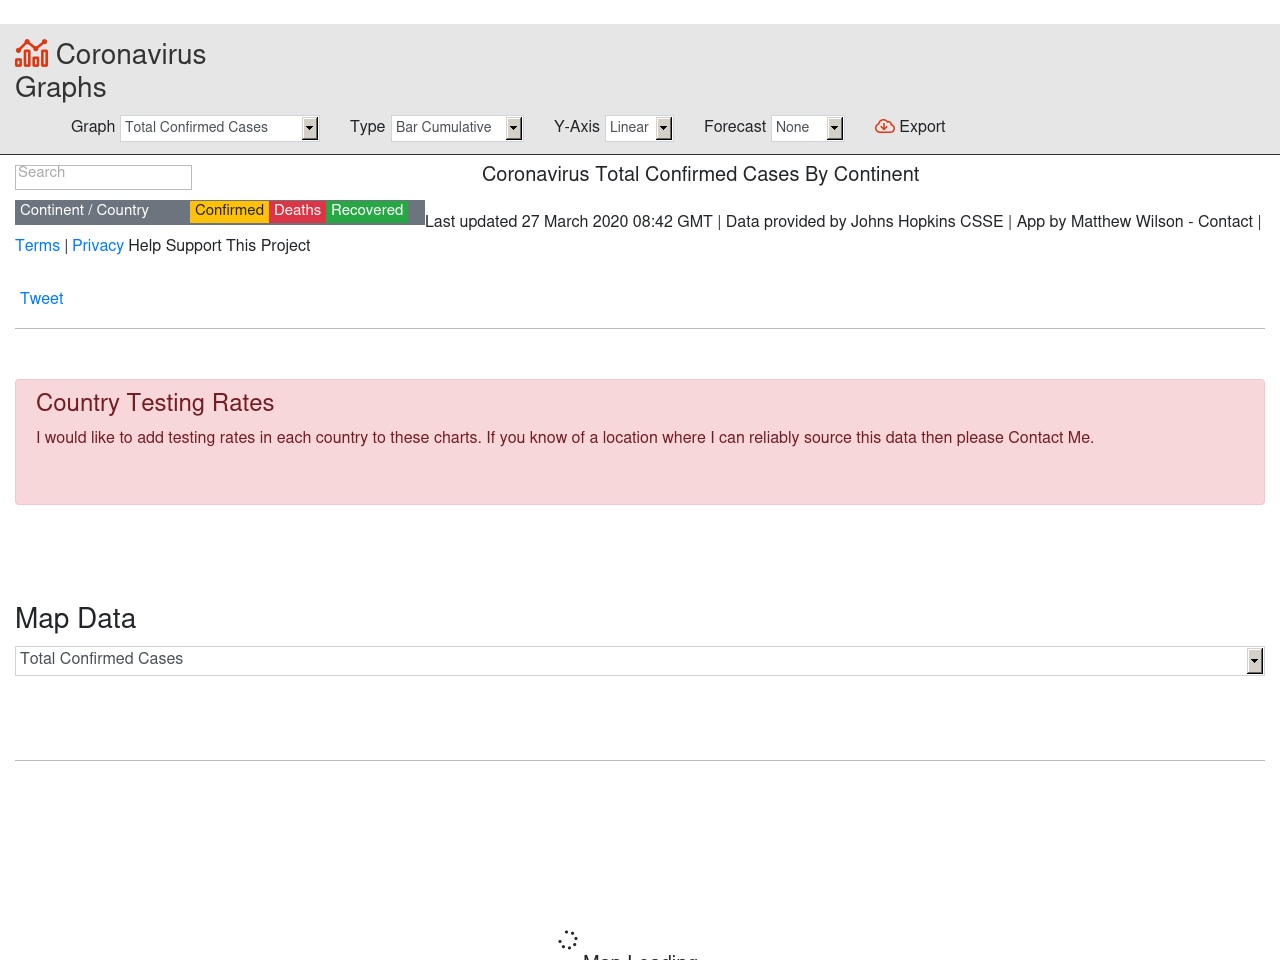
Task: Open the Terms link
Action: coord(37,246)
